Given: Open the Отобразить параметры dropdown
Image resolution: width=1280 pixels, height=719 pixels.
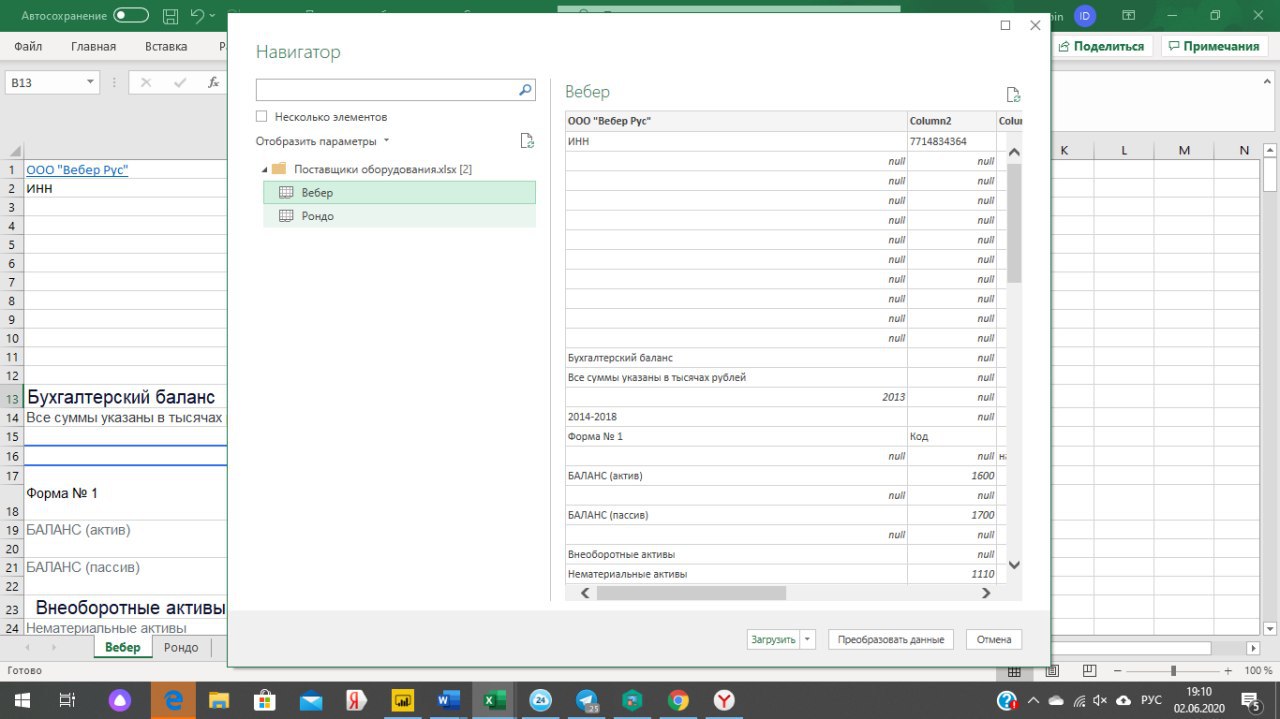Looking at the screenshot, I should pos(322,142).
